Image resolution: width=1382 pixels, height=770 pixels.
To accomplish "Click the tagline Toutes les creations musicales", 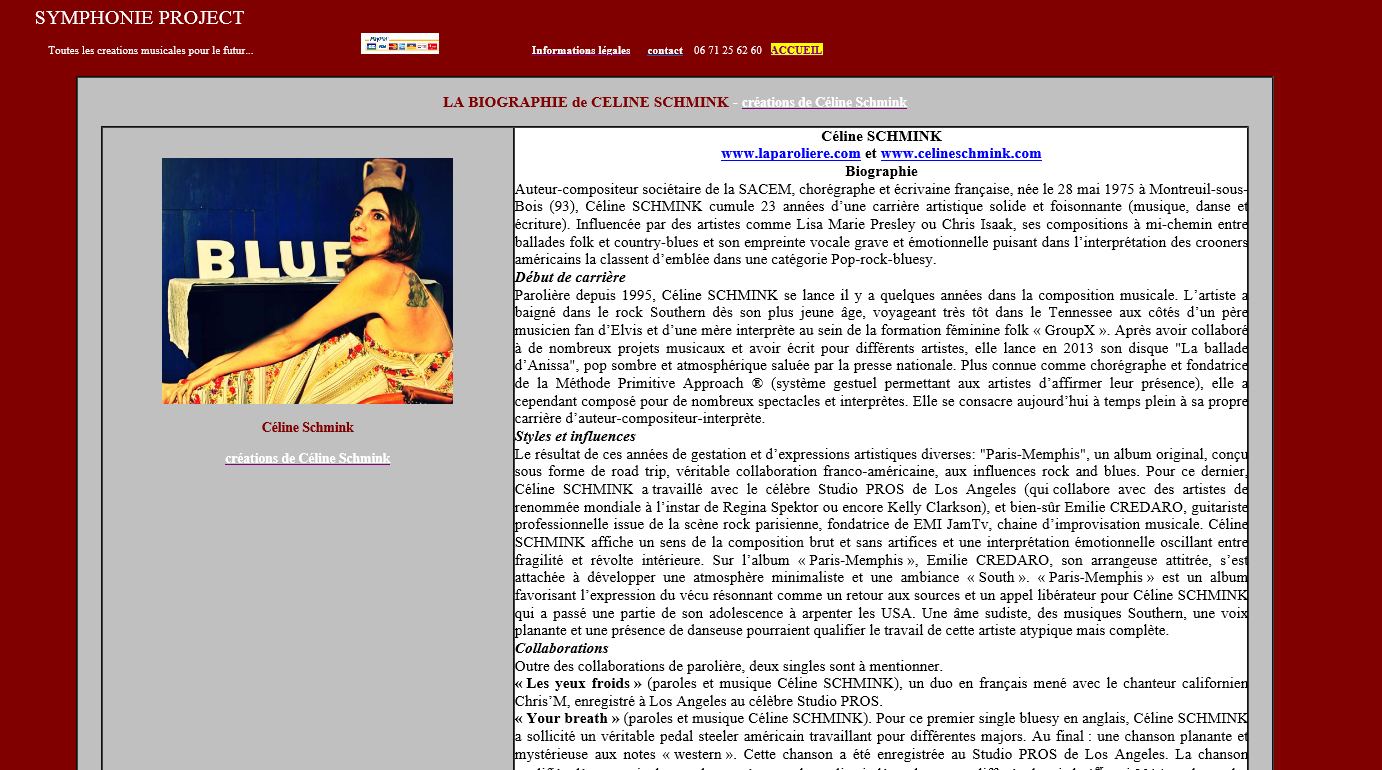I will point(150,51).
